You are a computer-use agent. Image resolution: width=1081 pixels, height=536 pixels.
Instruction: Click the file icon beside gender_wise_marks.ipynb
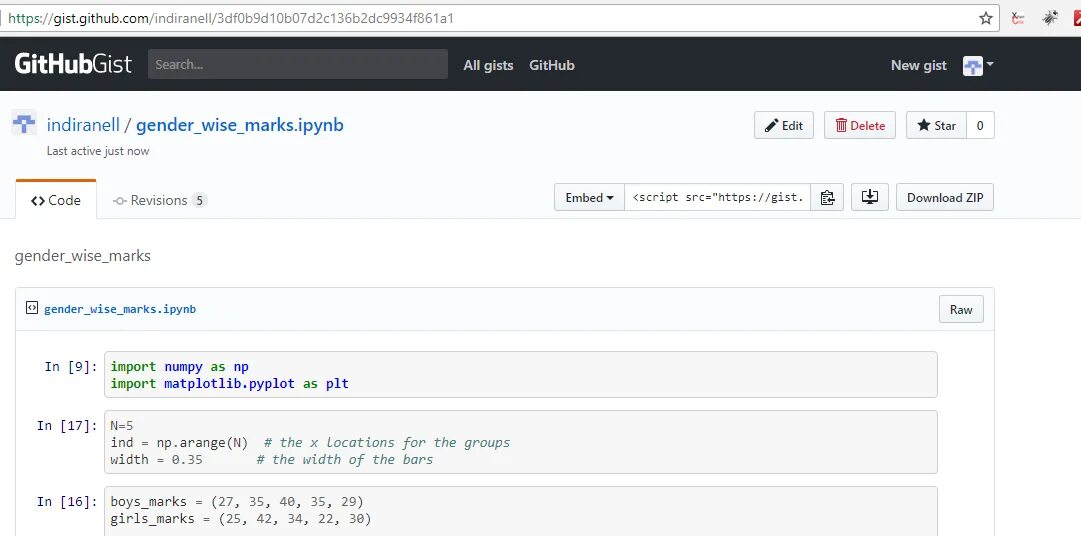pyautogui.click(x=31, y=309)
